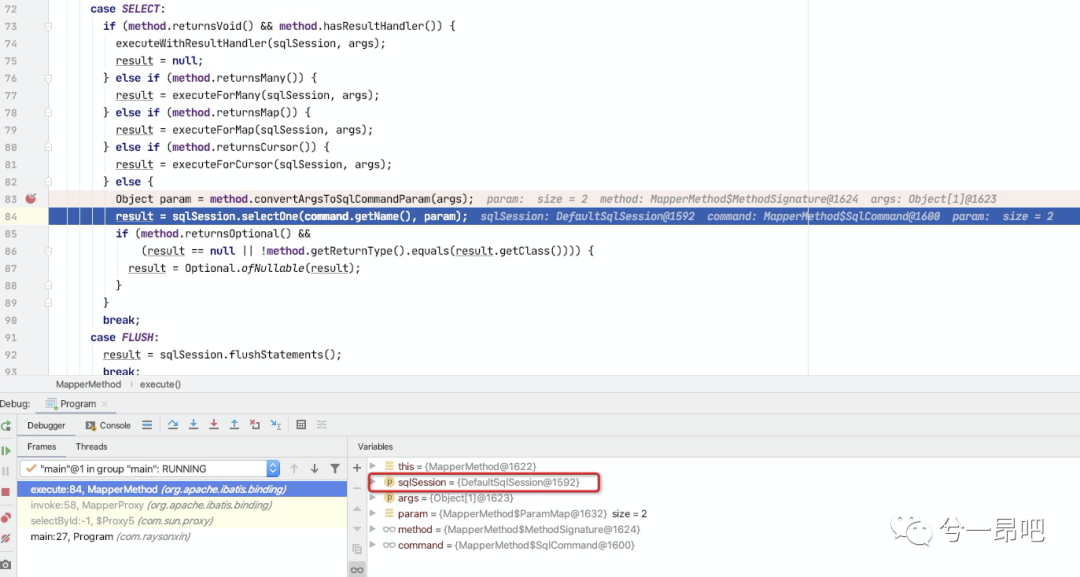This screenshot has width=1080, height=577.
Task: Run to cursor position
Action: click(x=276, y=425)
